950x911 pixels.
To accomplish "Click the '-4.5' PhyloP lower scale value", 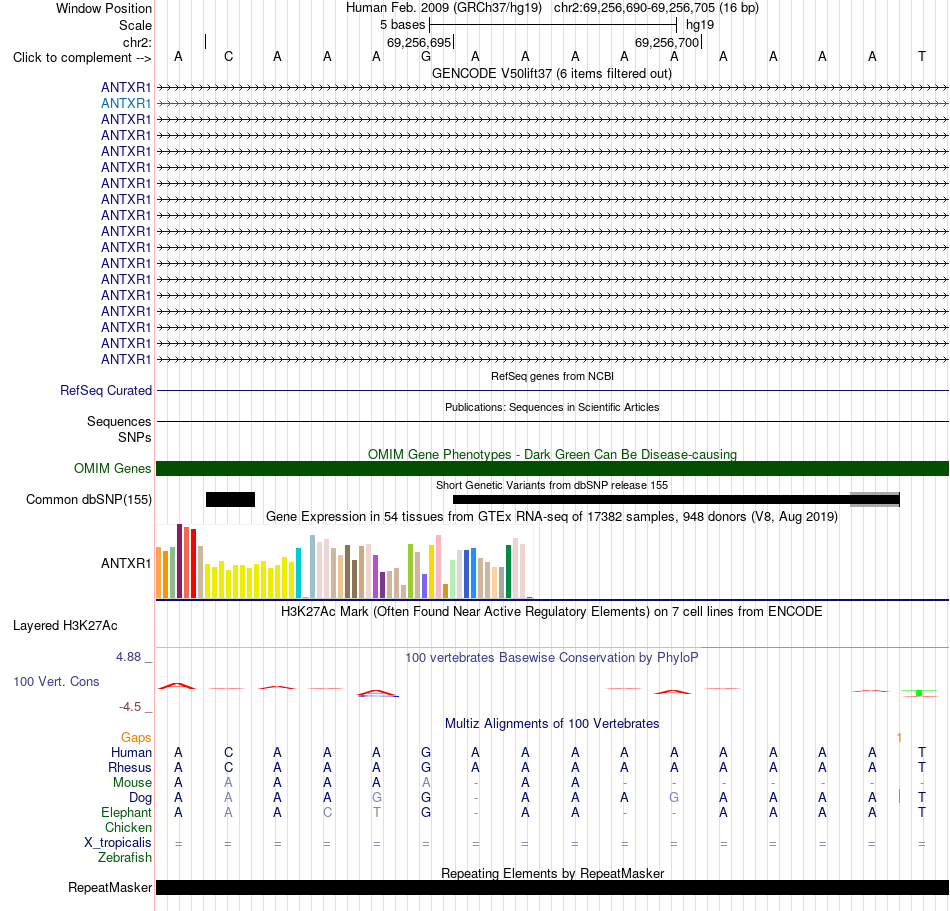I will coord(130,707).
